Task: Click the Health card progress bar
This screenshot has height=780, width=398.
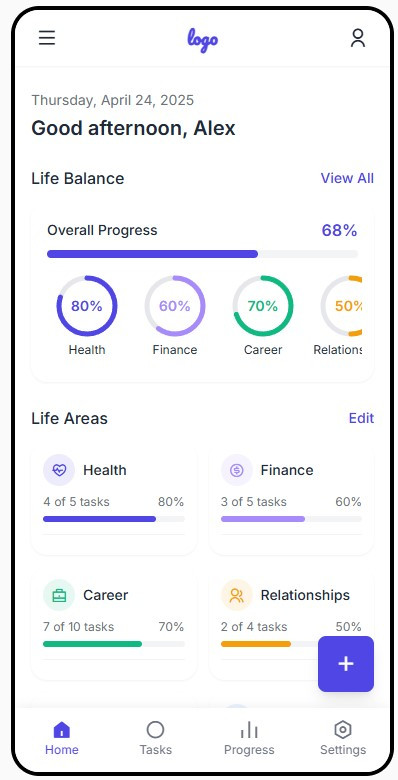Action: coord(113,519)
